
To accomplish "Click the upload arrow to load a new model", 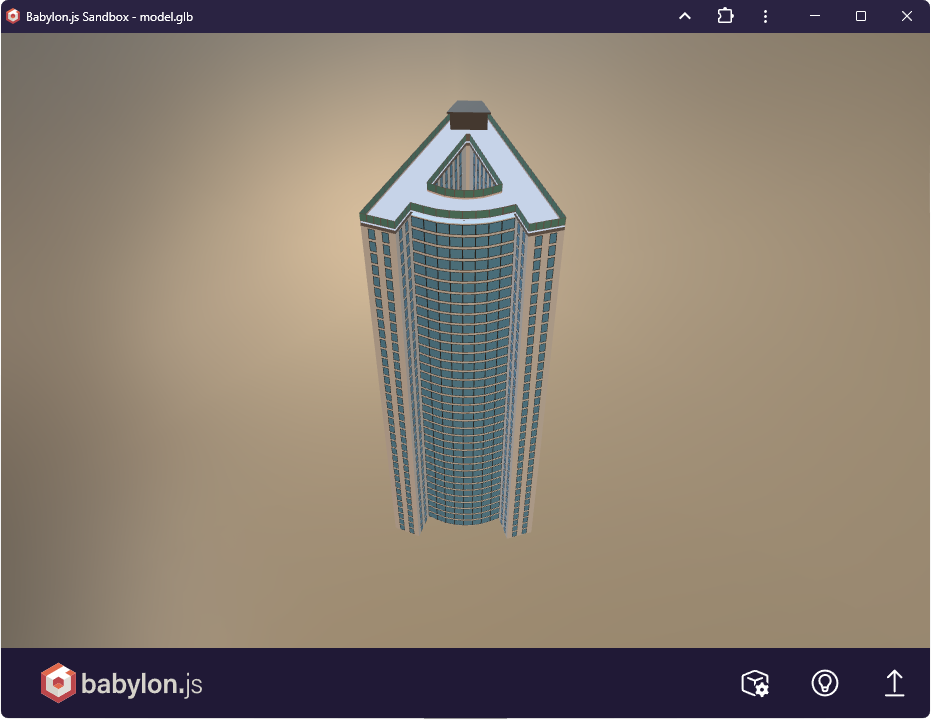I will [x=894, y=683].
